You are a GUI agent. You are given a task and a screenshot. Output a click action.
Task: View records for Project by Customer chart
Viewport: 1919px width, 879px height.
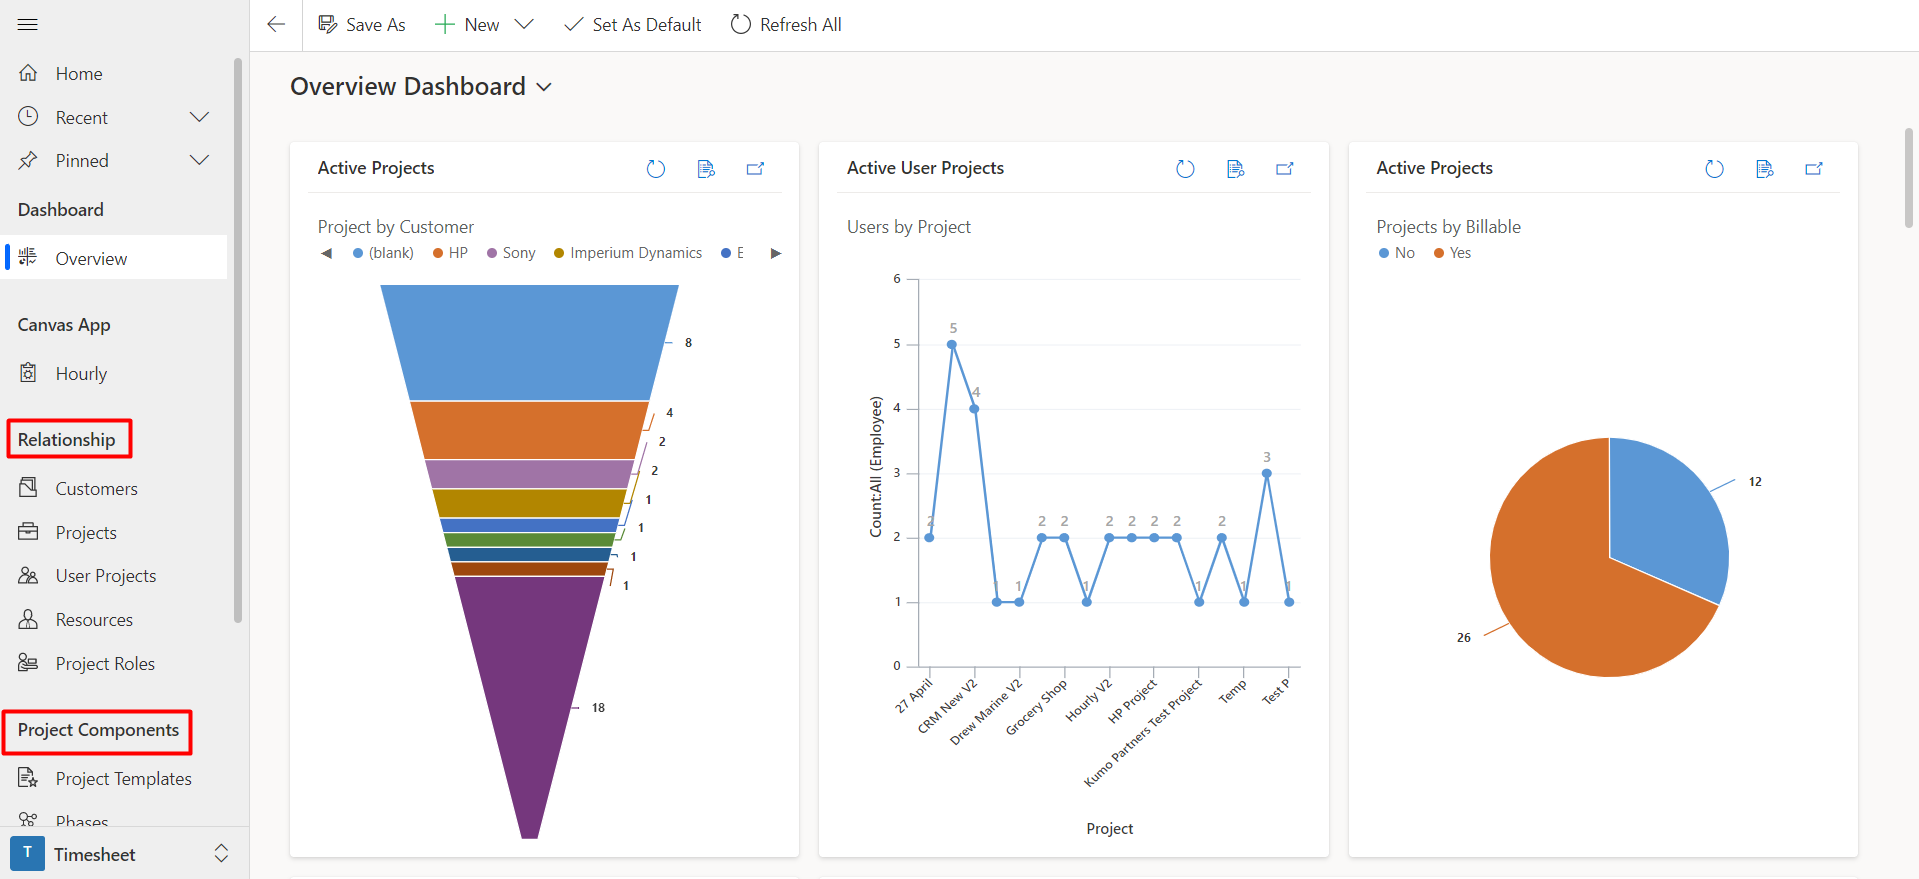tap(706, 169)
